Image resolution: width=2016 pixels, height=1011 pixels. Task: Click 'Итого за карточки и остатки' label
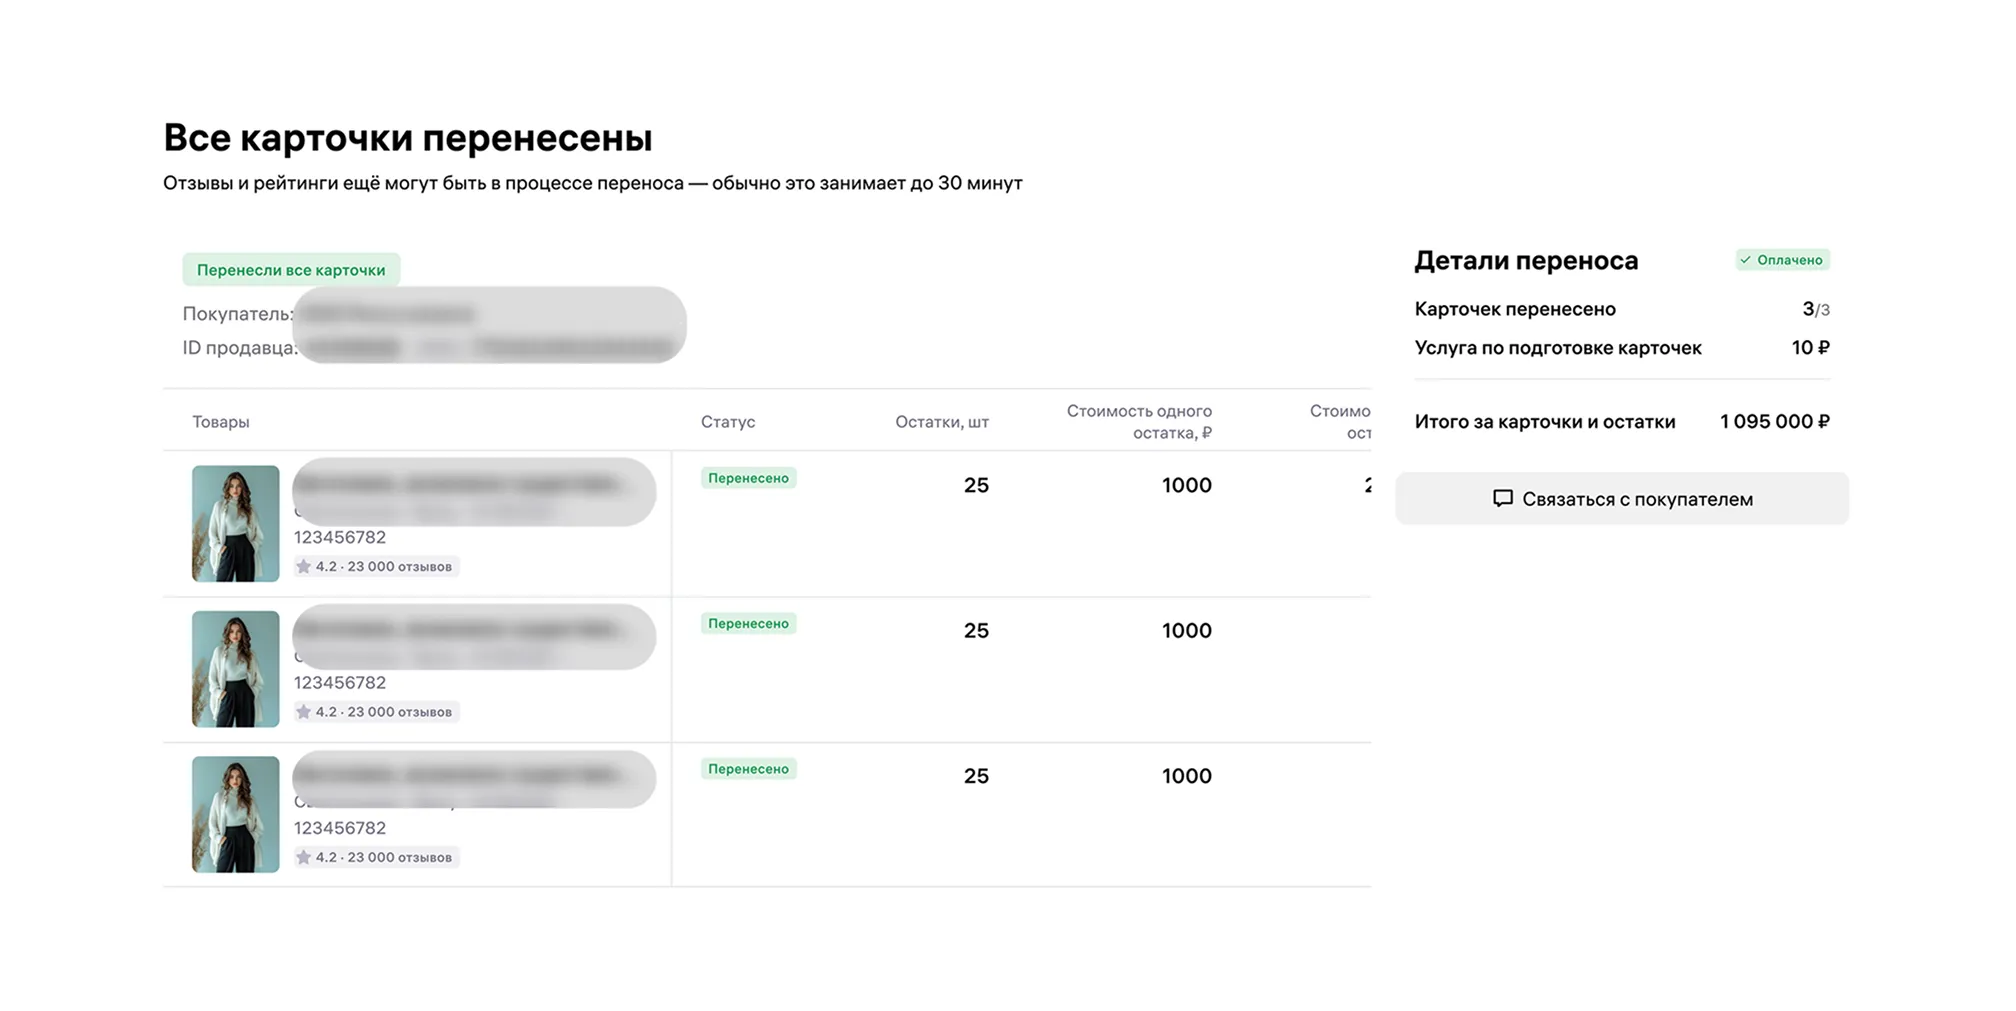pyautogui.click(x=1545, y=422)
